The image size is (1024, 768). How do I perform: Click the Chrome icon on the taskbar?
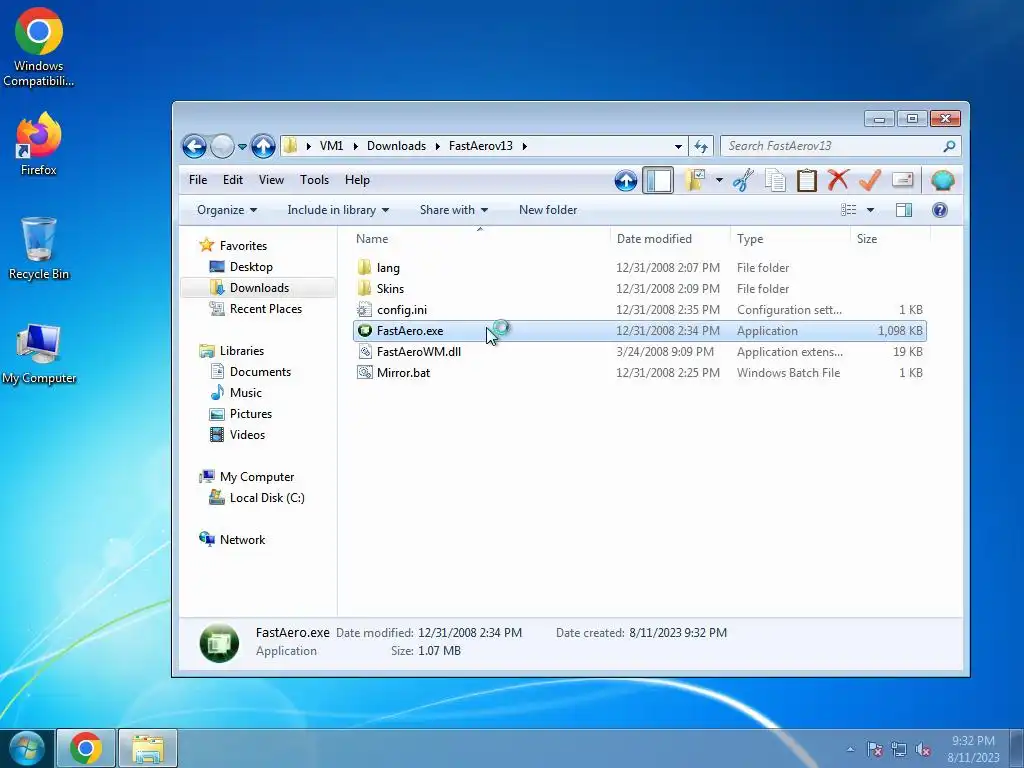coord(86,748)
